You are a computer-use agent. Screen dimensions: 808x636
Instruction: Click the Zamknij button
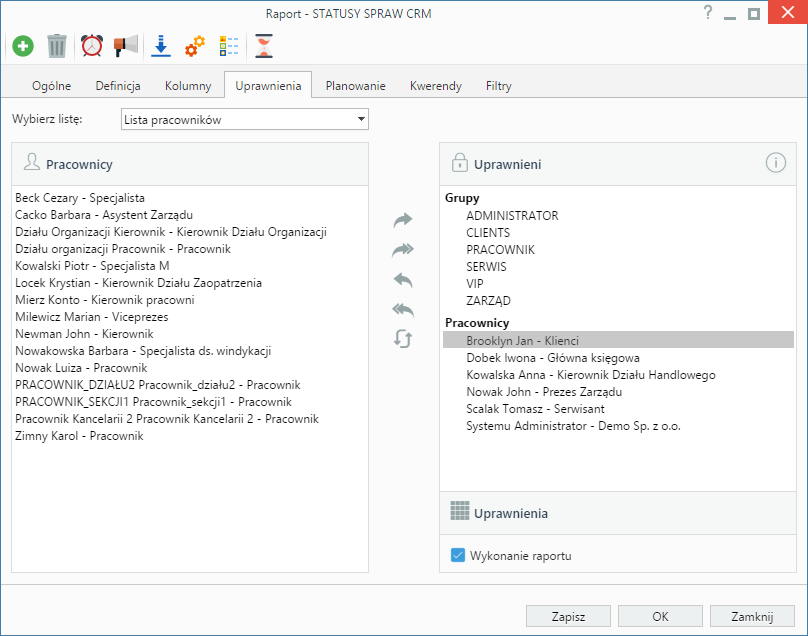click(752, 616)
